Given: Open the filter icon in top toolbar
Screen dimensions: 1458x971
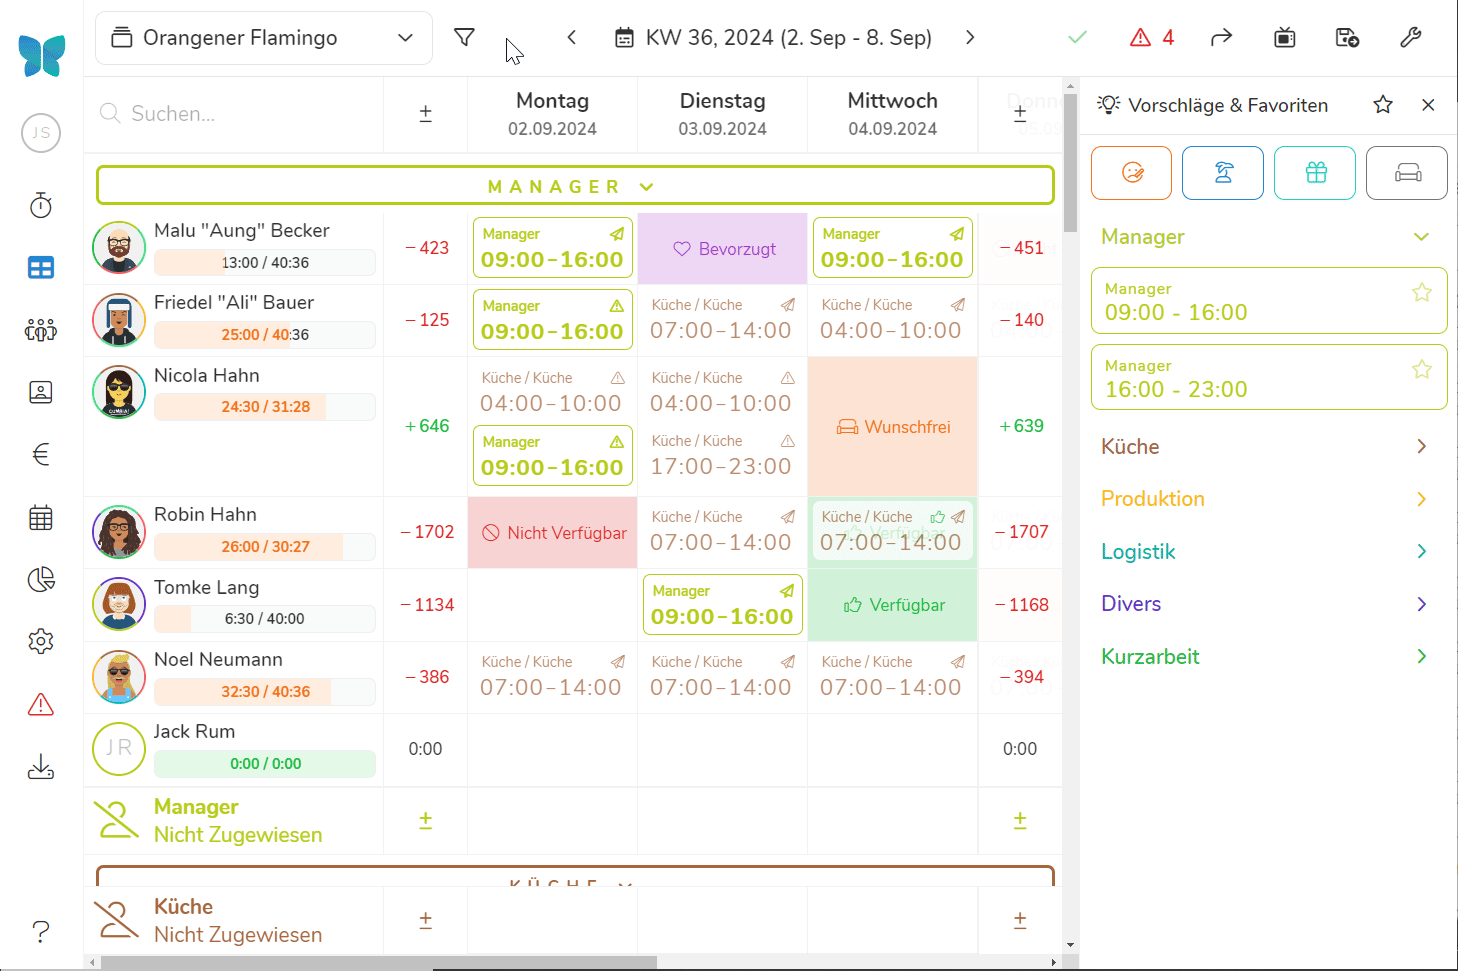Looking at the screenshot, I should point(464,38).
